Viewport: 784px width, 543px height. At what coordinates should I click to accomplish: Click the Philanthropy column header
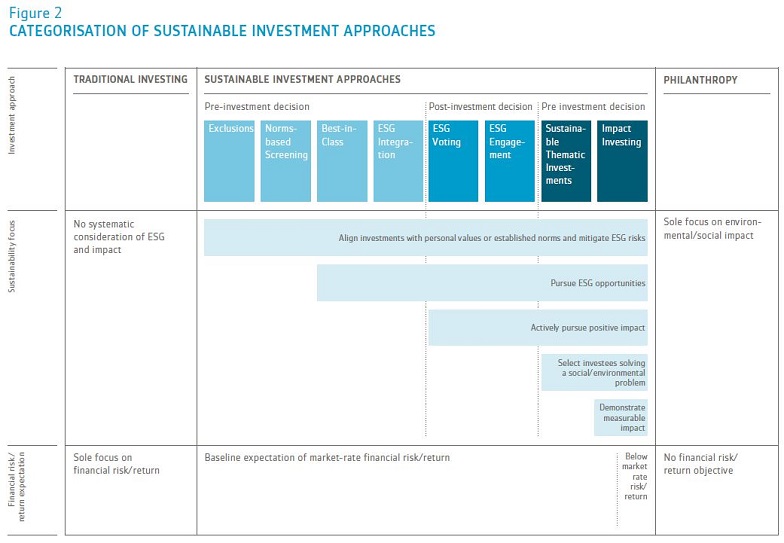click(x=701, y=79)
